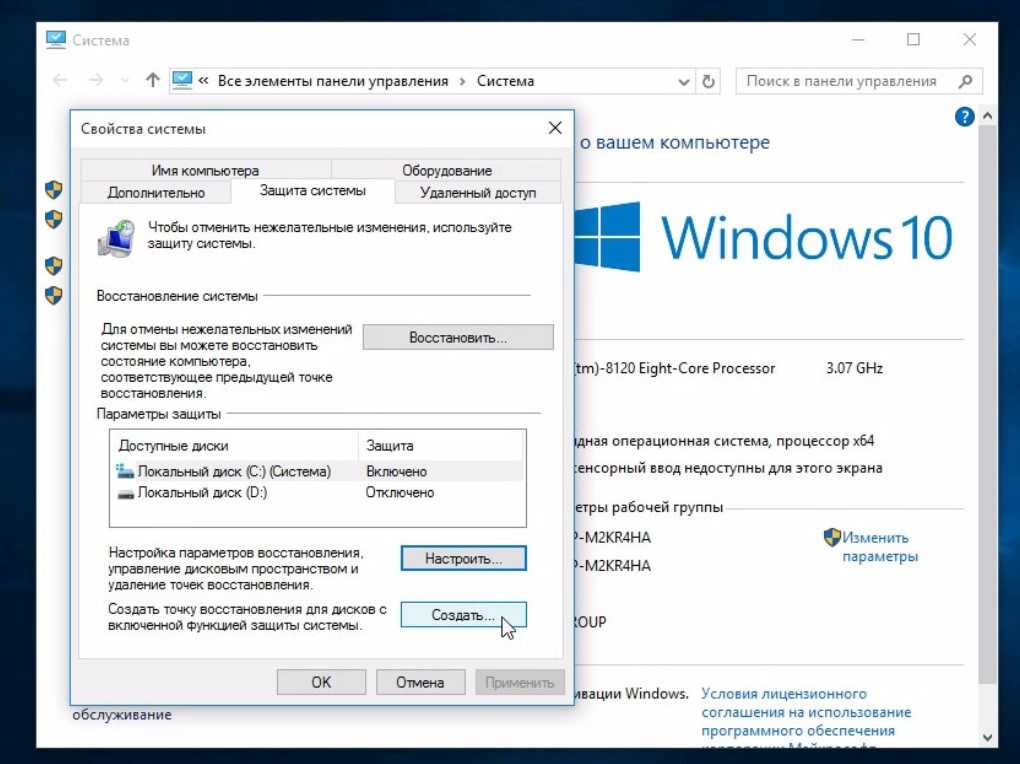Viewport: 1020px width, 764px height.
Task: Click the Система window title bar icon
Action: coord(56,40)
